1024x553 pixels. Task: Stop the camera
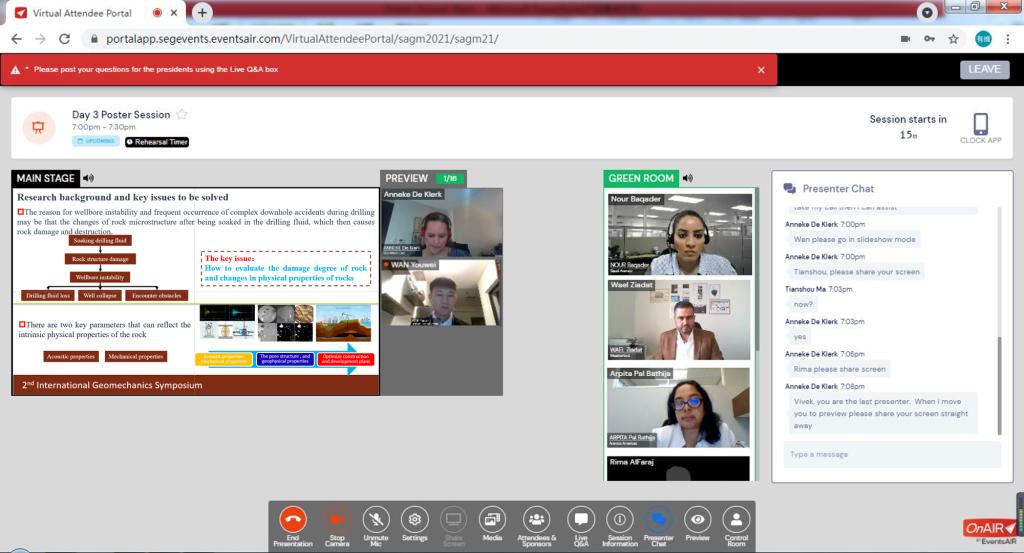(337, 525)
